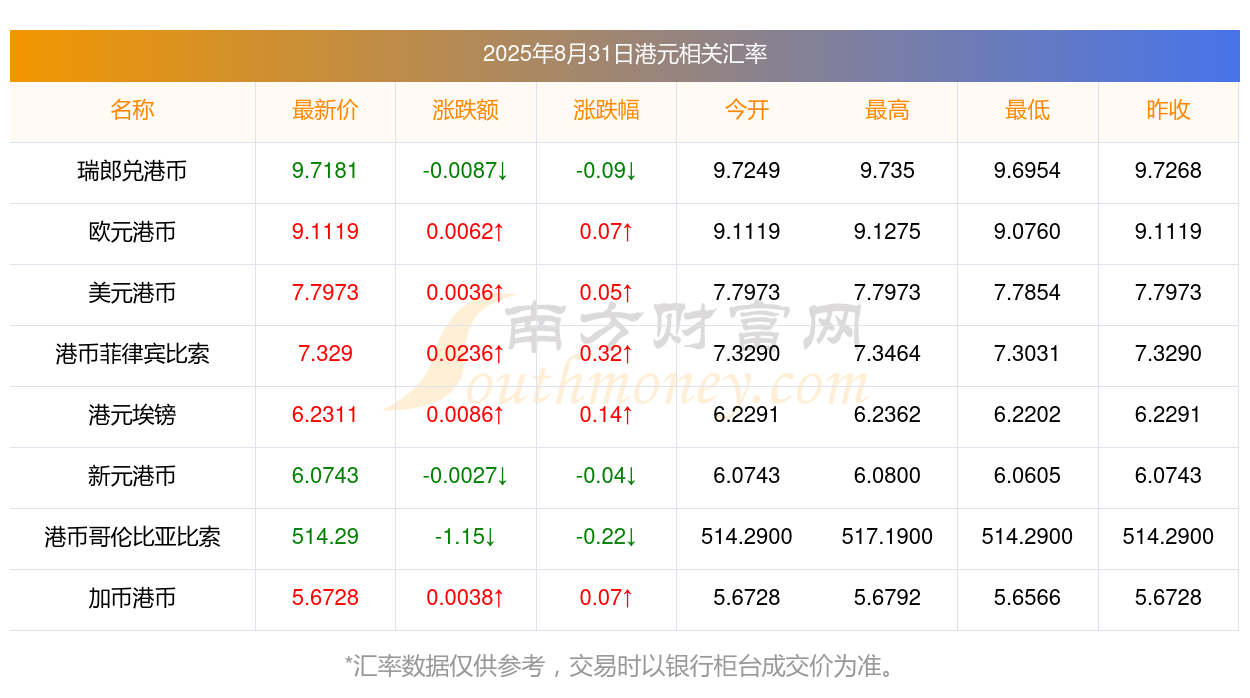Screen dimensions: 1250x698
Task: Select change amount 0.0036↑ for 美元港币
Action: click(x=466, y=293)
